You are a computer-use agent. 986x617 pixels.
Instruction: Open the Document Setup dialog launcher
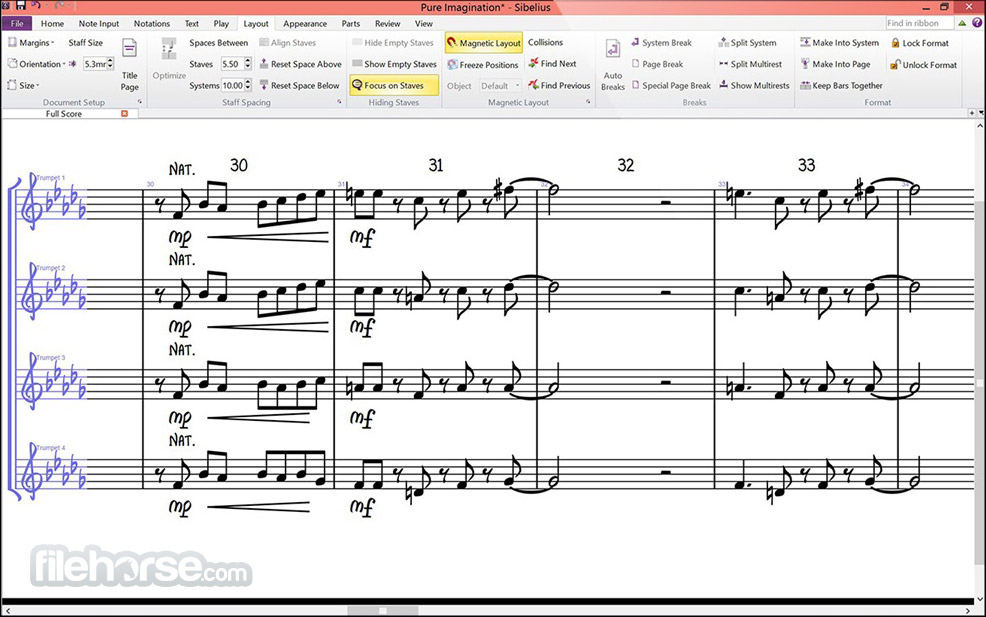pyautogui.click(x=140, y=102)
